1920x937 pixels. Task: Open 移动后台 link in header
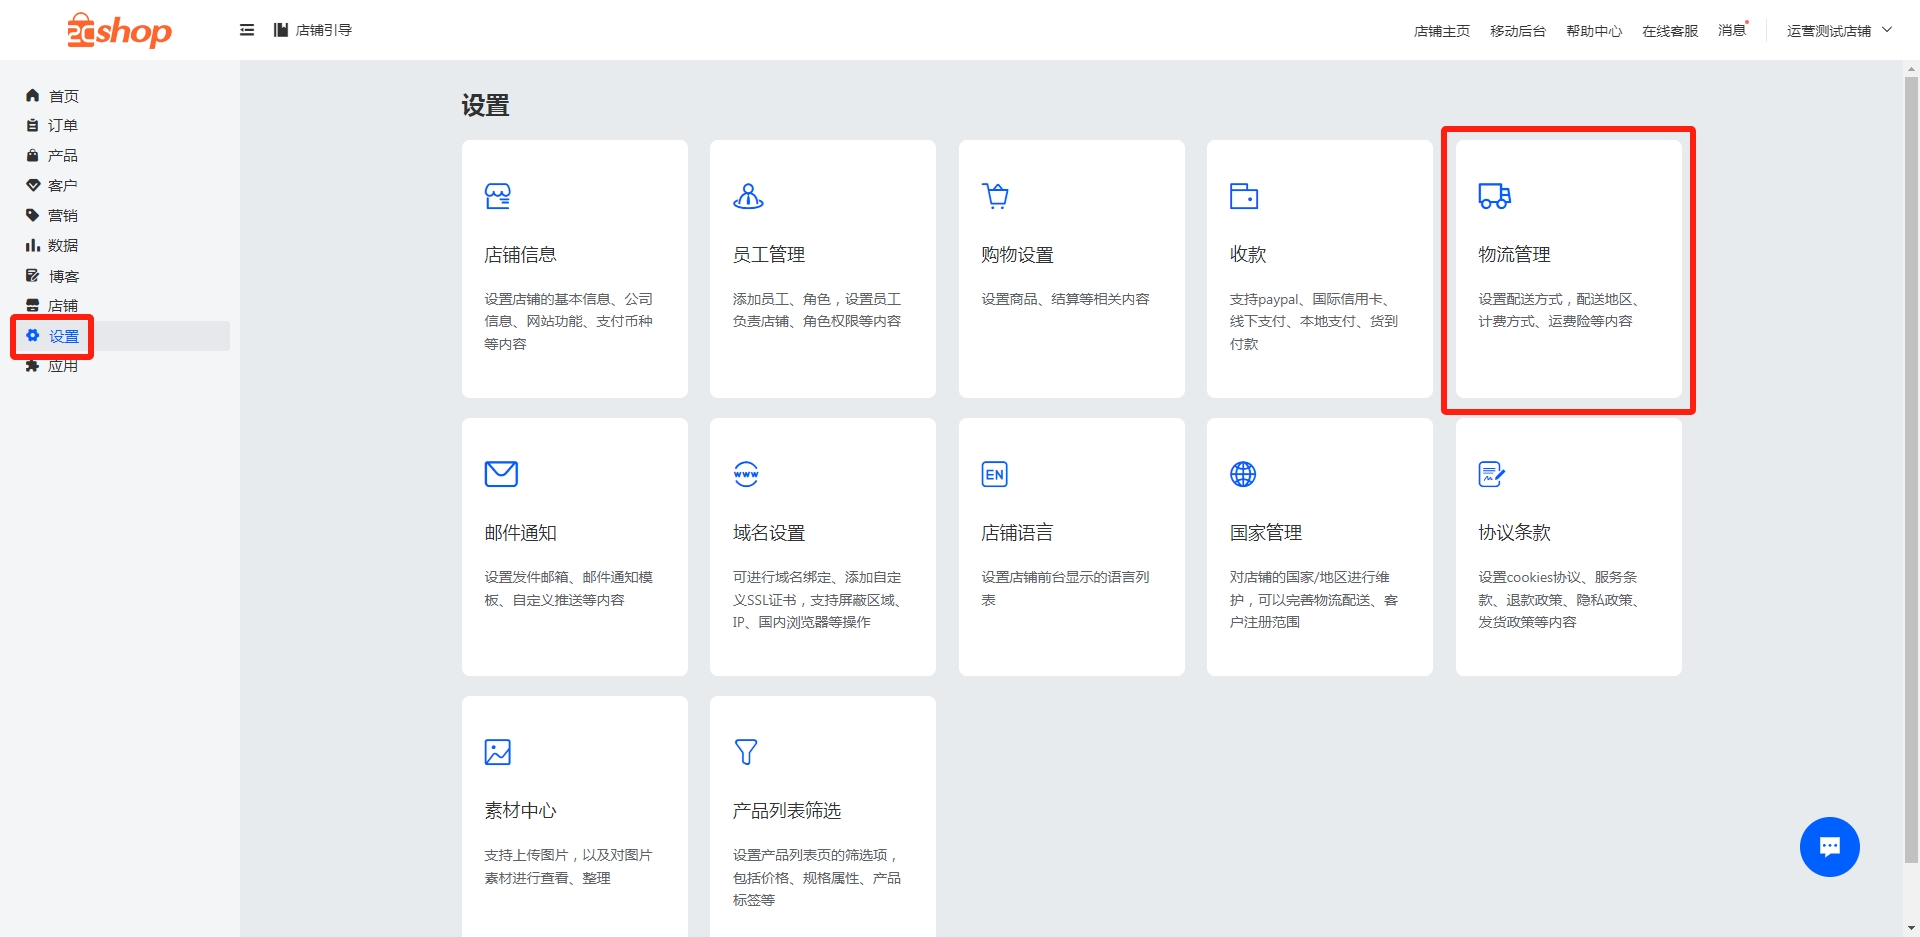point(1518,31)
